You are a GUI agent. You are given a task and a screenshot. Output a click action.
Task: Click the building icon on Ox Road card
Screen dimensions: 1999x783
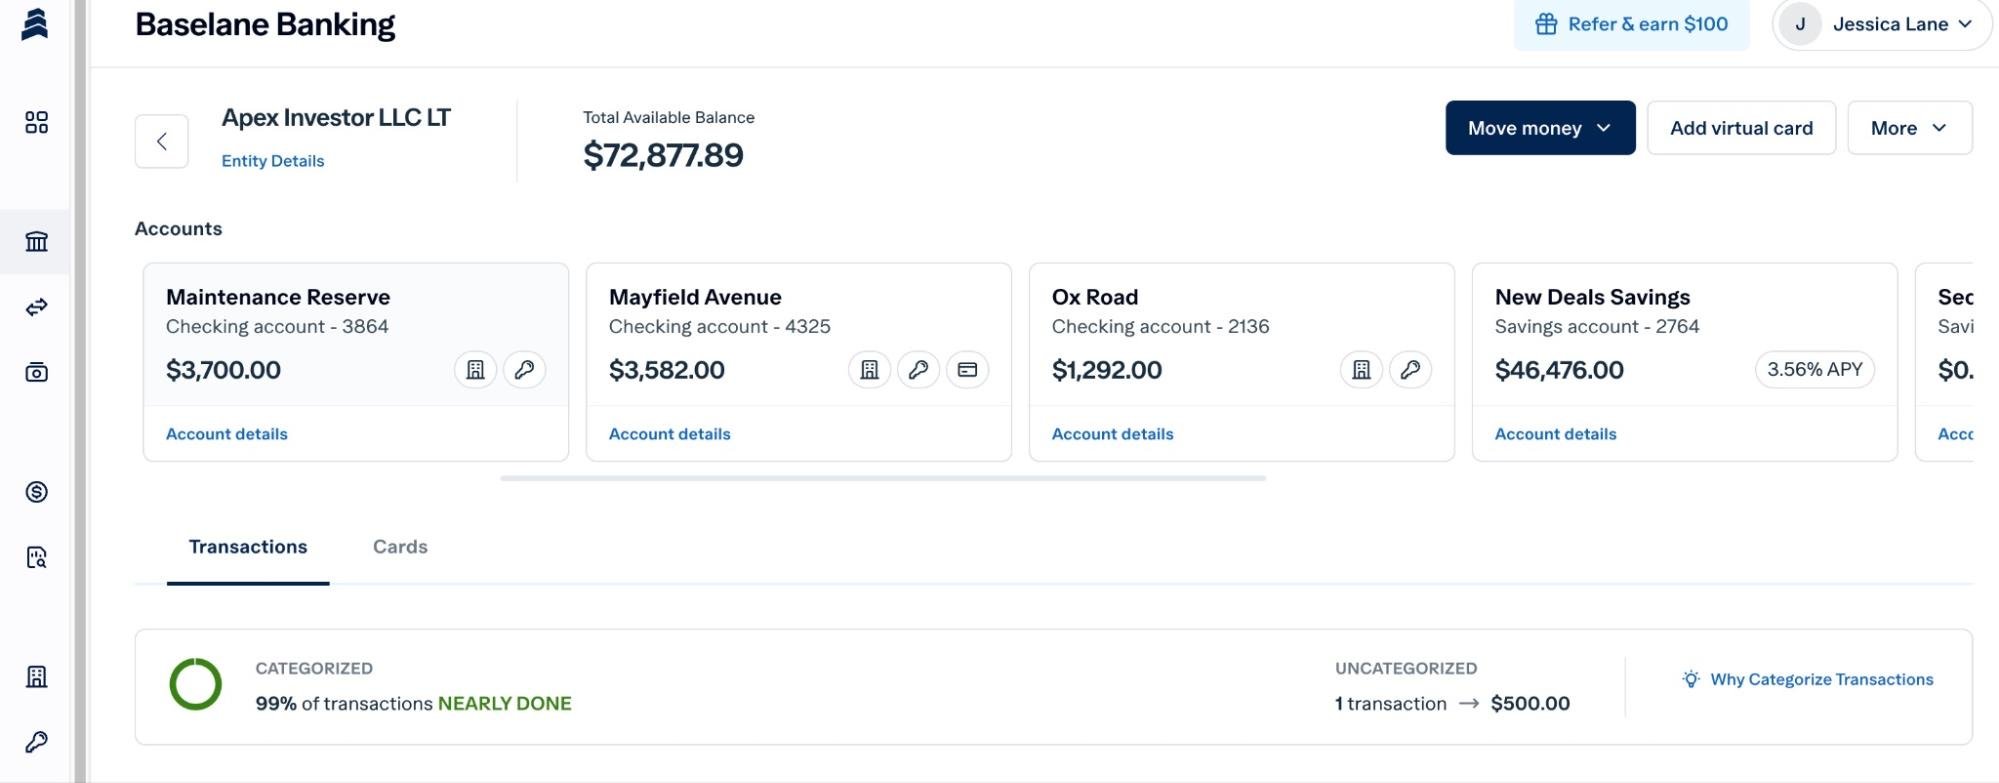tap(1361, 370)
